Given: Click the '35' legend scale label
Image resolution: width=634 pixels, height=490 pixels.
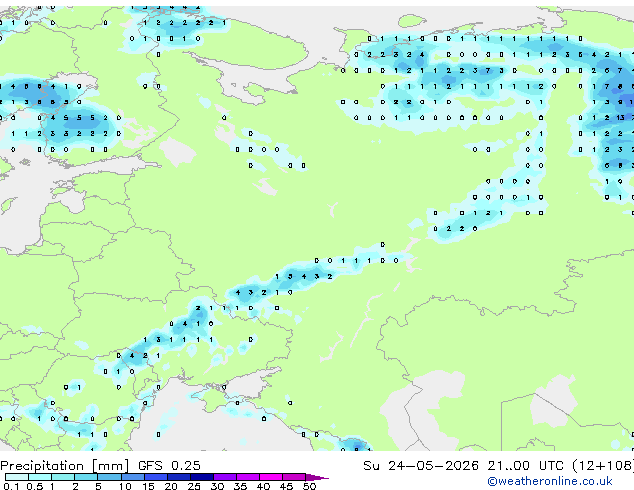Looking at the screenshot, I should (240, 486).
